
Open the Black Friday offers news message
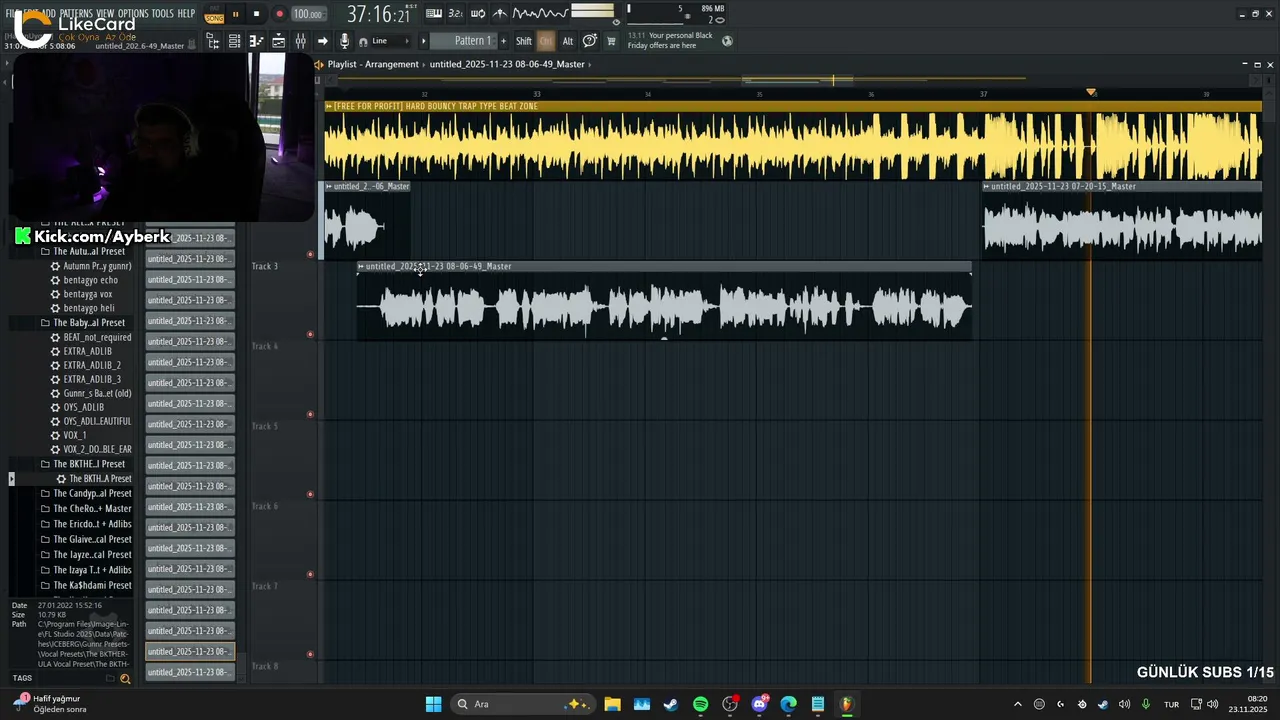tap(670, 40)
